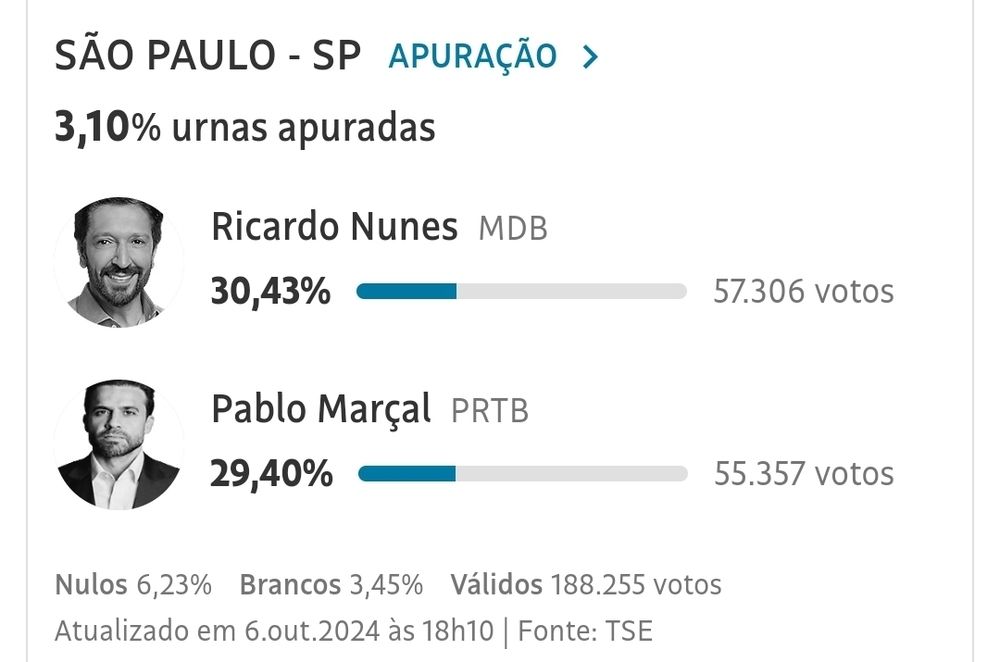Select the Pablo Marçal candidate name
Viewport: 1000px width, 662px height.
coord(321,409)
